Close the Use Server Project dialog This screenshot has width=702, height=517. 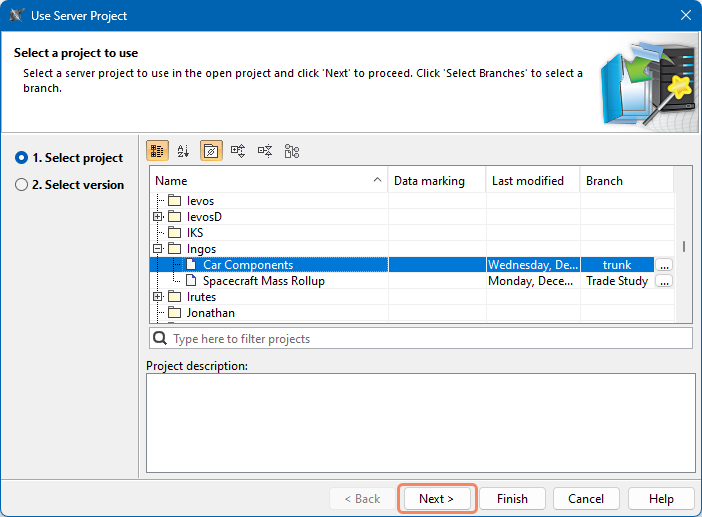point(685,16)
